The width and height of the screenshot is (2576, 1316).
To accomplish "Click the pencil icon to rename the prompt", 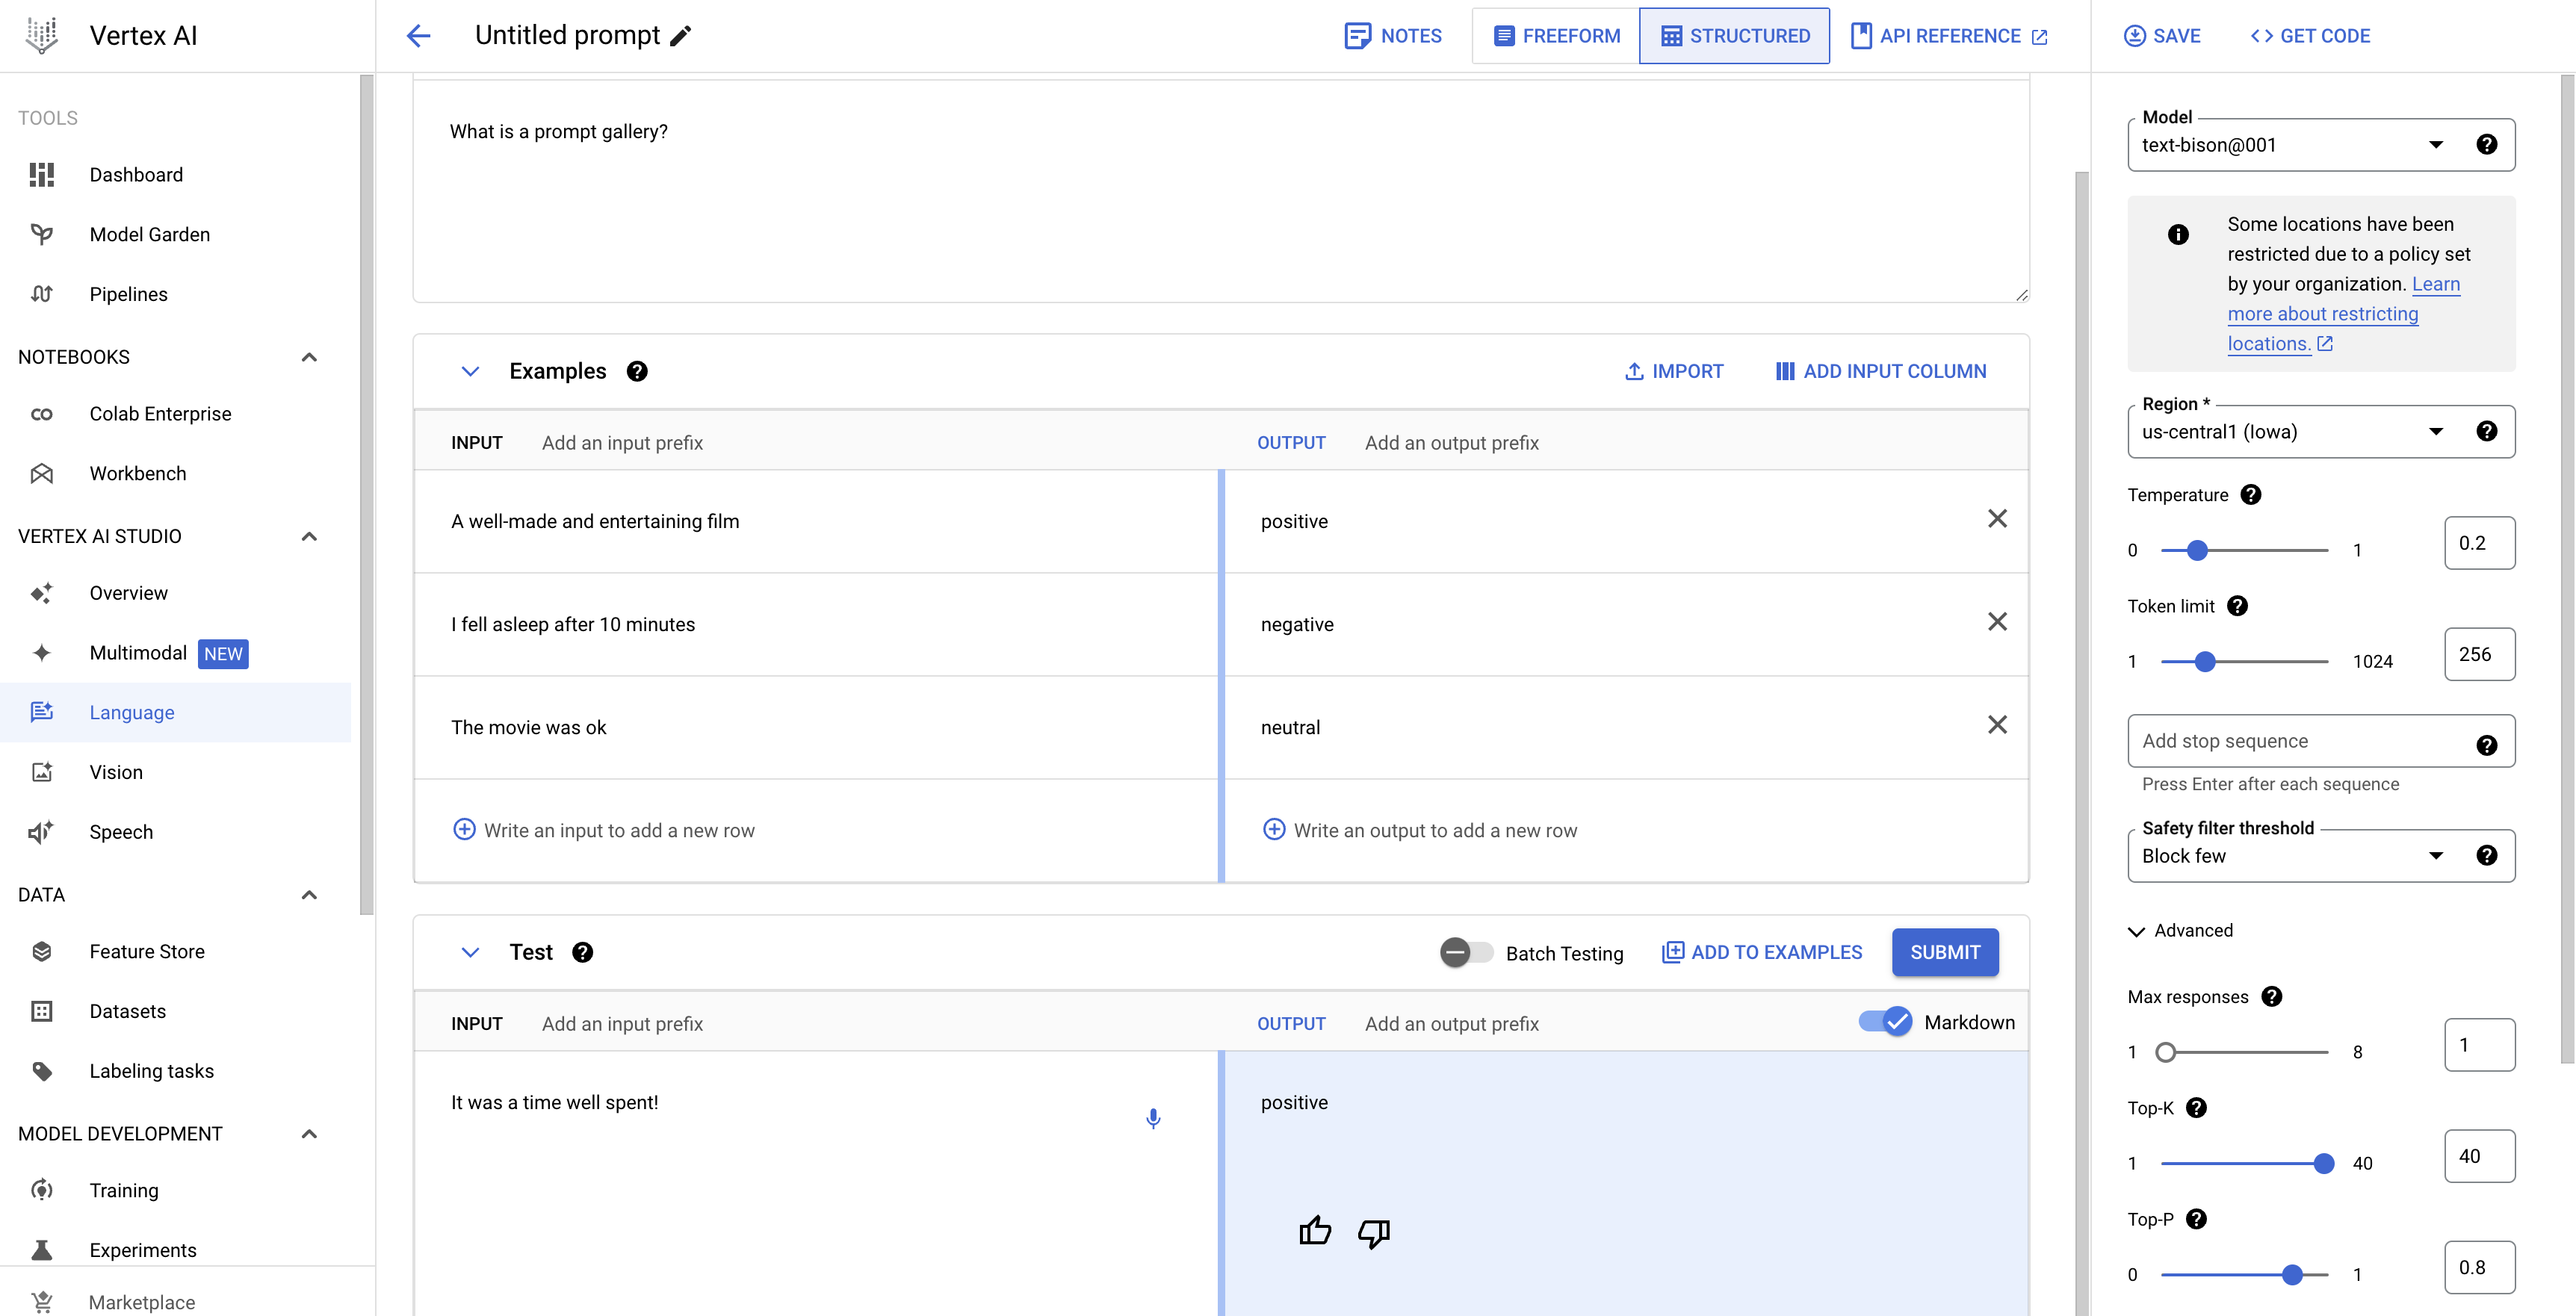I will [x=681, y=36].
